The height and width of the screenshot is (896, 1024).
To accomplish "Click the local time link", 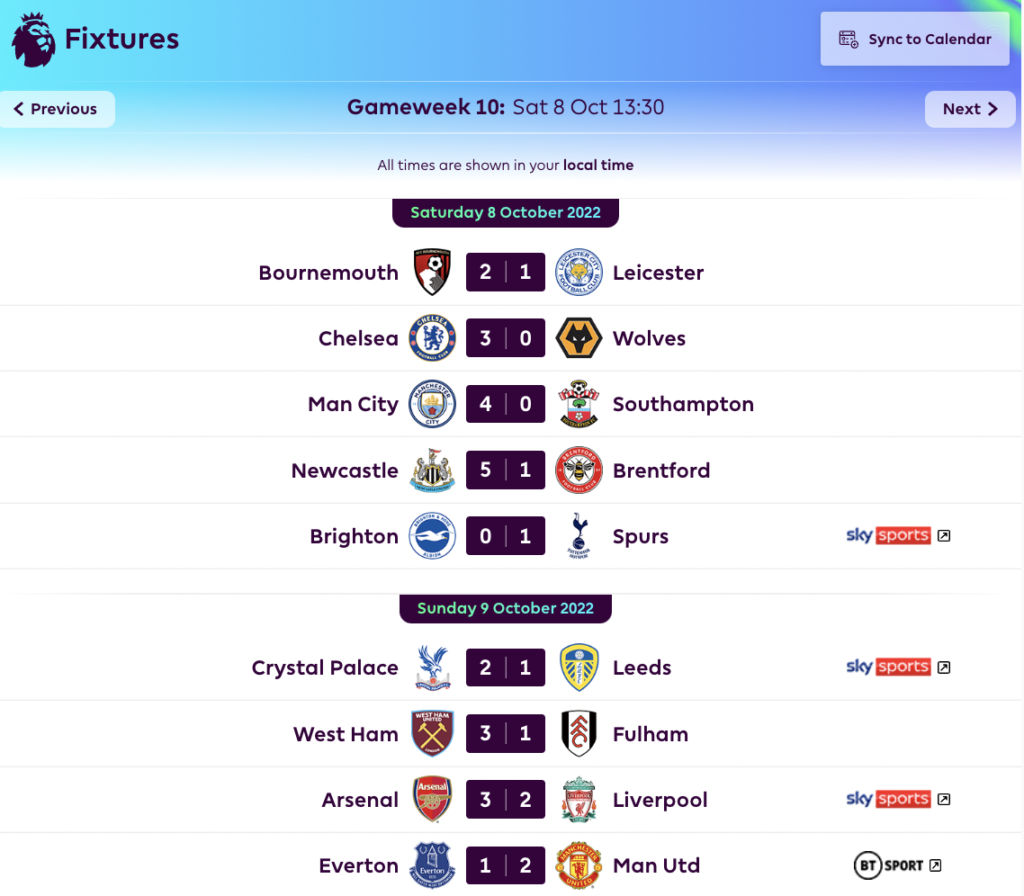I will tap(598, 164).
